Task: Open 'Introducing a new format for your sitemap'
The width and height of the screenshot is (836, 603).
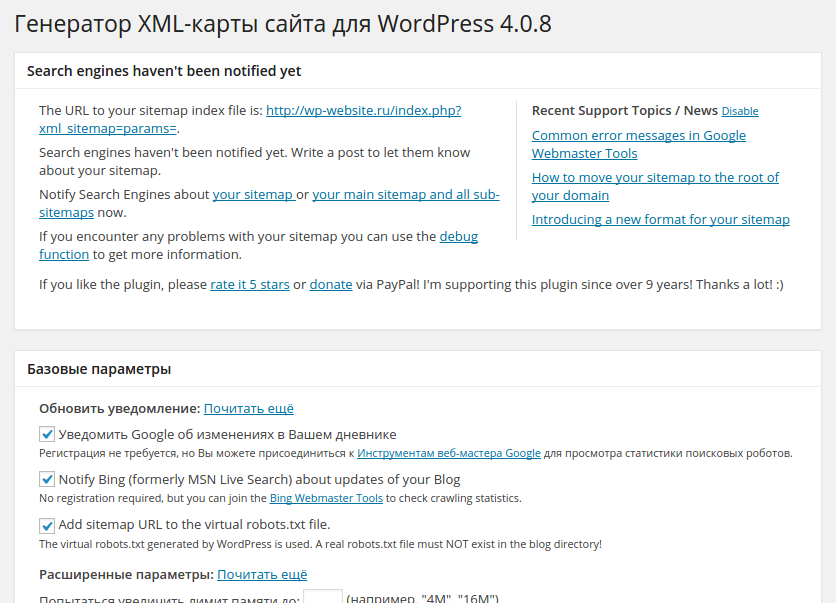Action: pyautogui.click(x=660, y=220)
